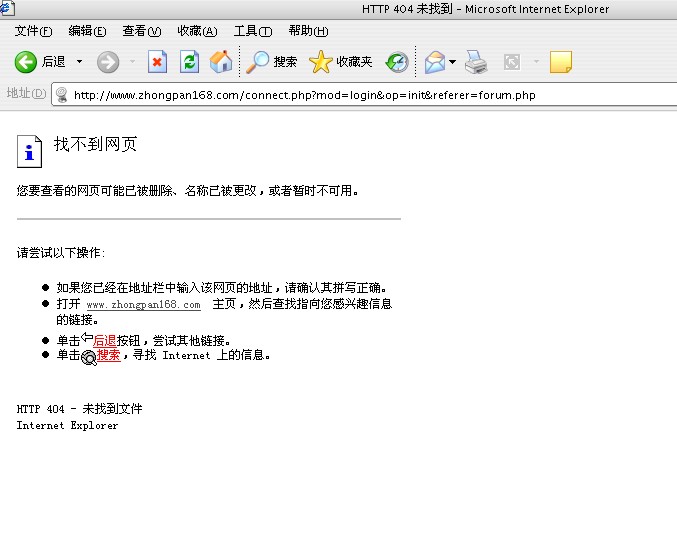Open the 查看(V) menu
The width and height of the screenshot is (677, 534).
click(142, 31)
